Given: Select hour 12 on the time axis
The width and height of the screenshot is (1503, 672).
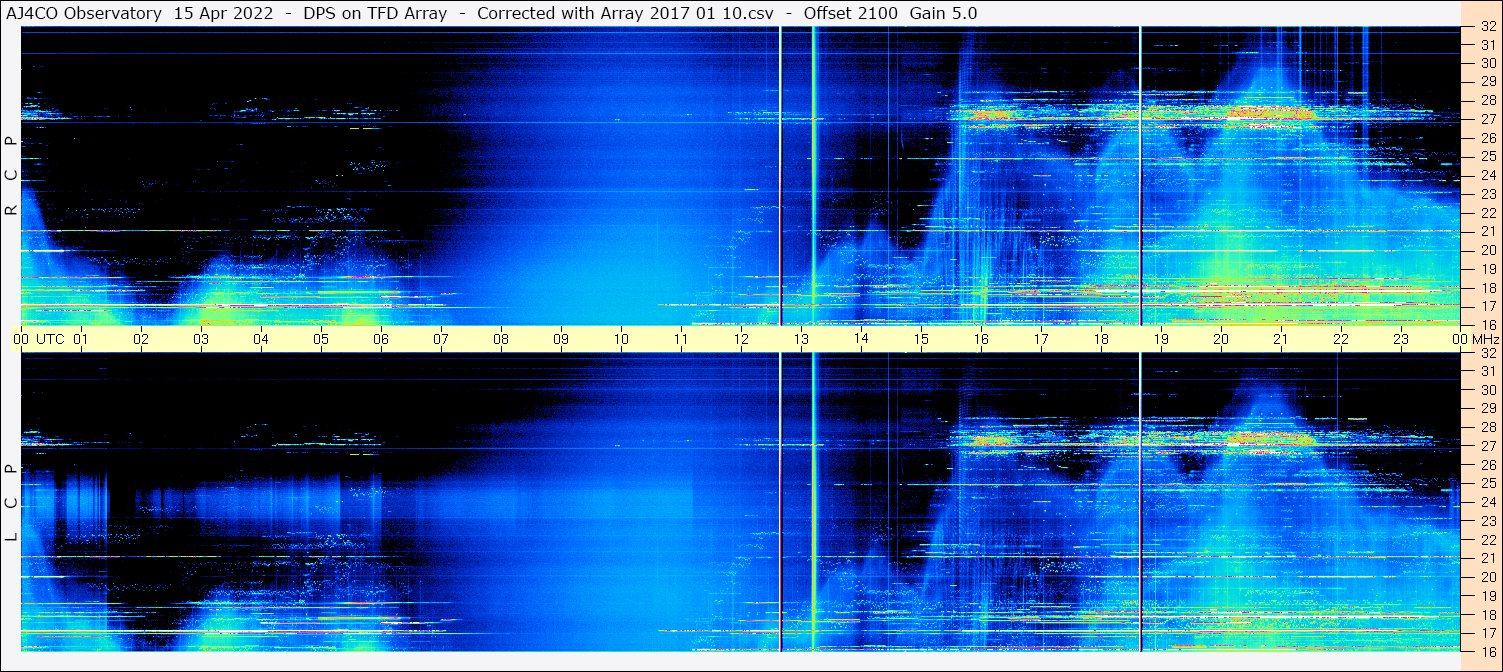Looking at the screenshot, I should (x=741, y=339).
